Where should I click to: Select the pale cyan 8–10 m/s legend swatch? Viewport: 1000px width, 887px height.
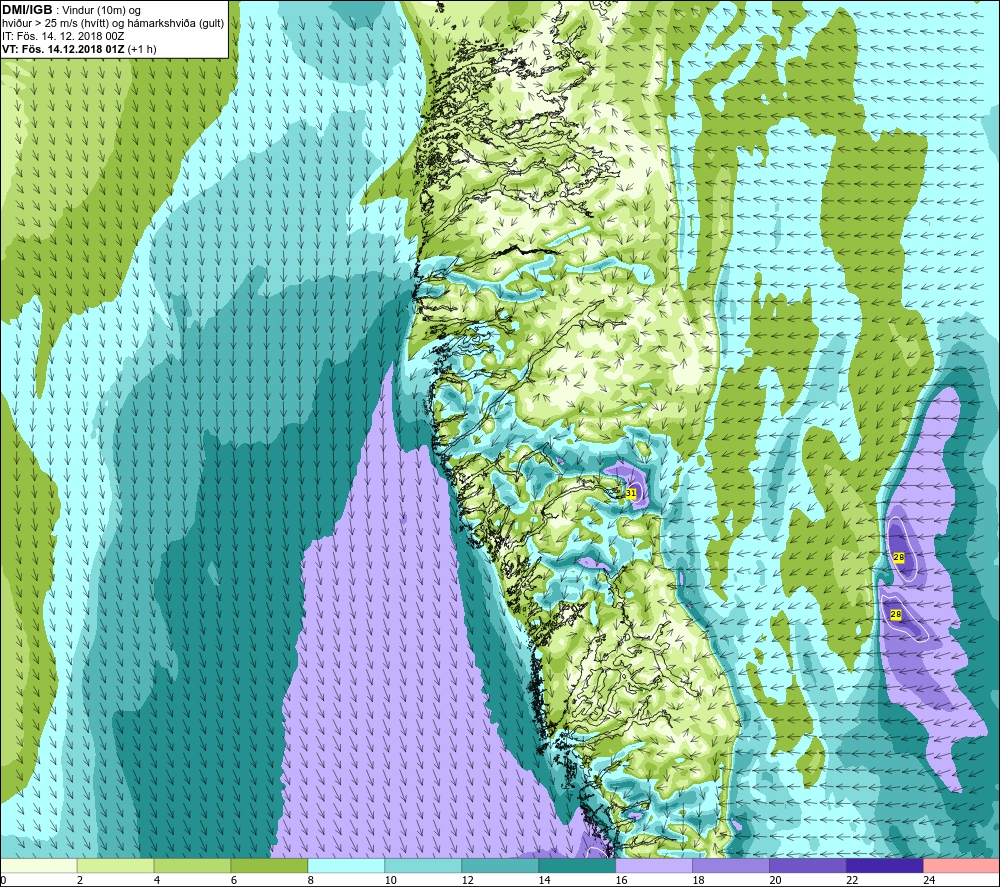tap(346, 866)
